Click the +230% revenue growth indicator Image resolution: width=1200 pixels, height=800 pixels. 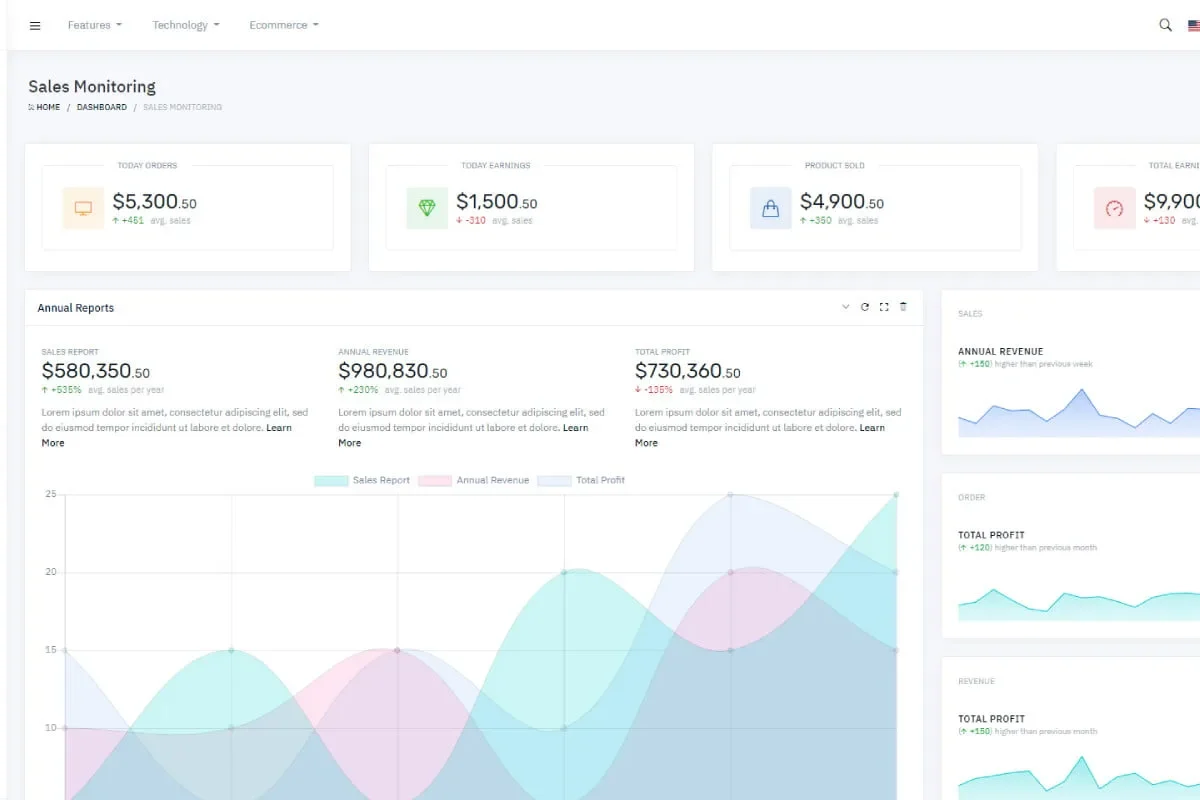point(358,390)
